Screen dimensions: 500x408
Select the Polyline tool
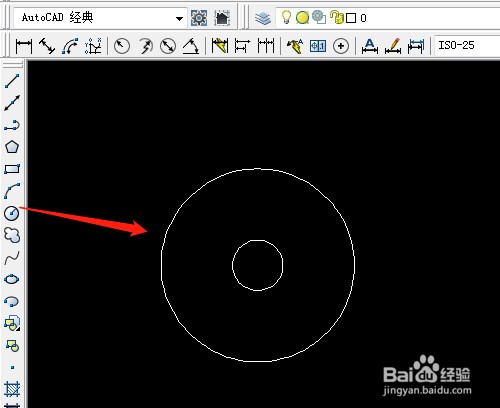[x=12, y=125]
